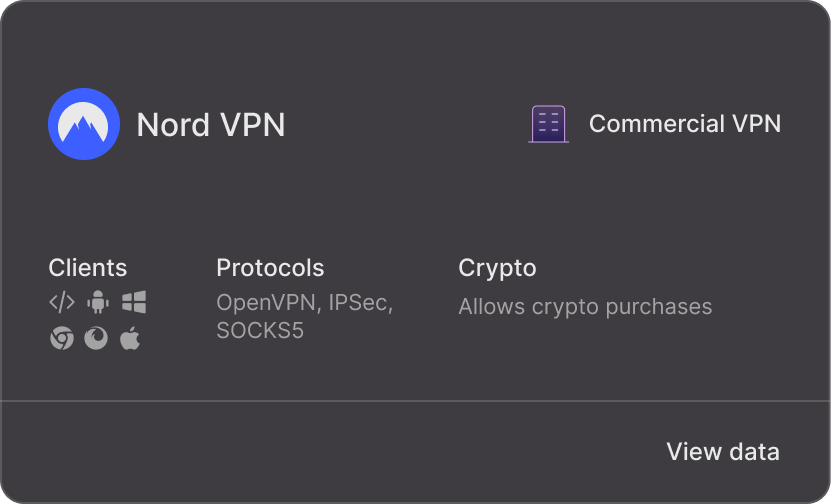
Task: Select the OpenVPN, IPSec protocol text
Action: coord(304,303)
